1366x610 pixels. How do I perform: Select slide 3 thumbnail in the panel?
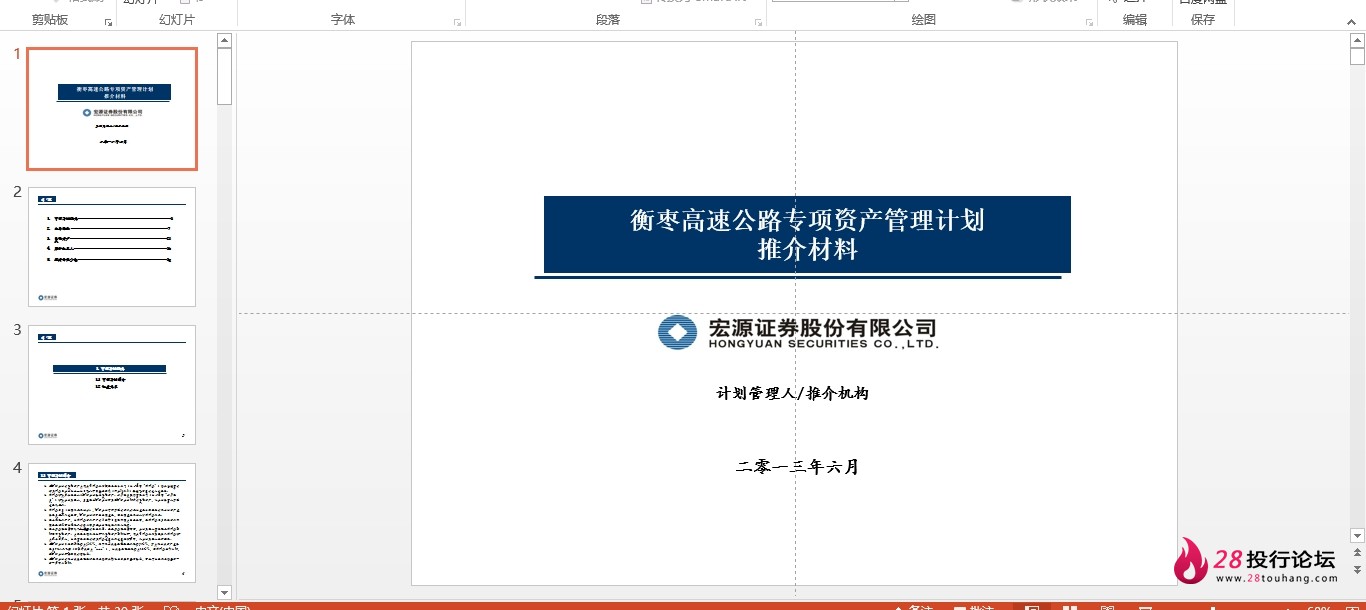[x=112, y=385]
